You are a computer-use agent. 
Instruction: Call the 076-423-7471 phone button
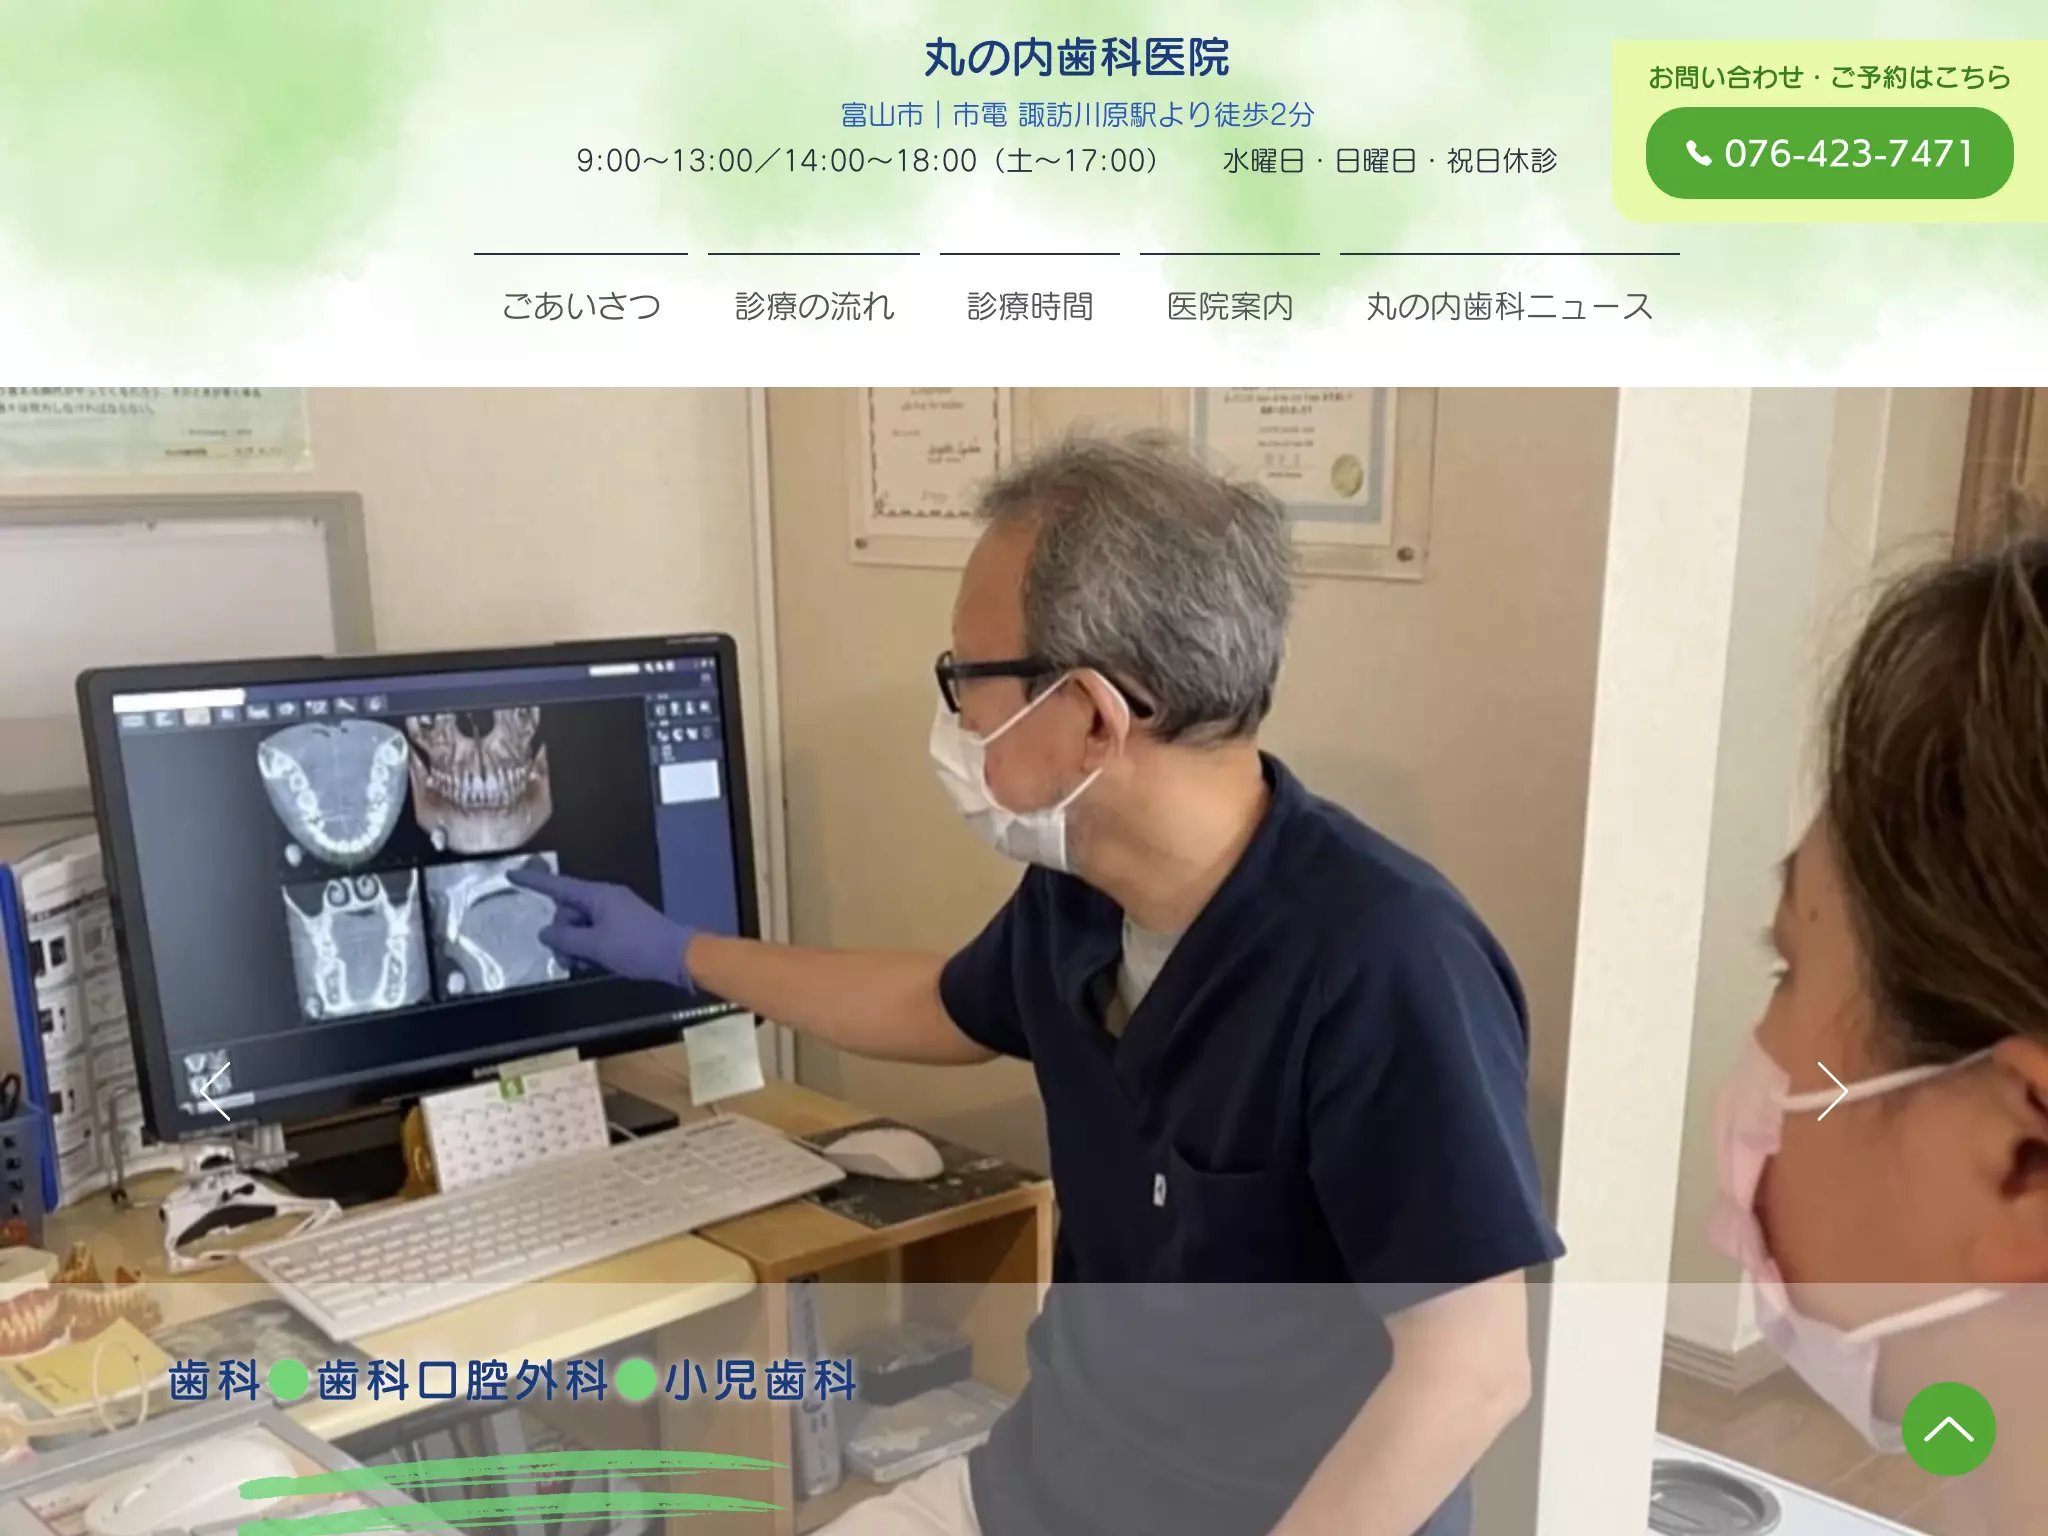[x=1829, y=153]
